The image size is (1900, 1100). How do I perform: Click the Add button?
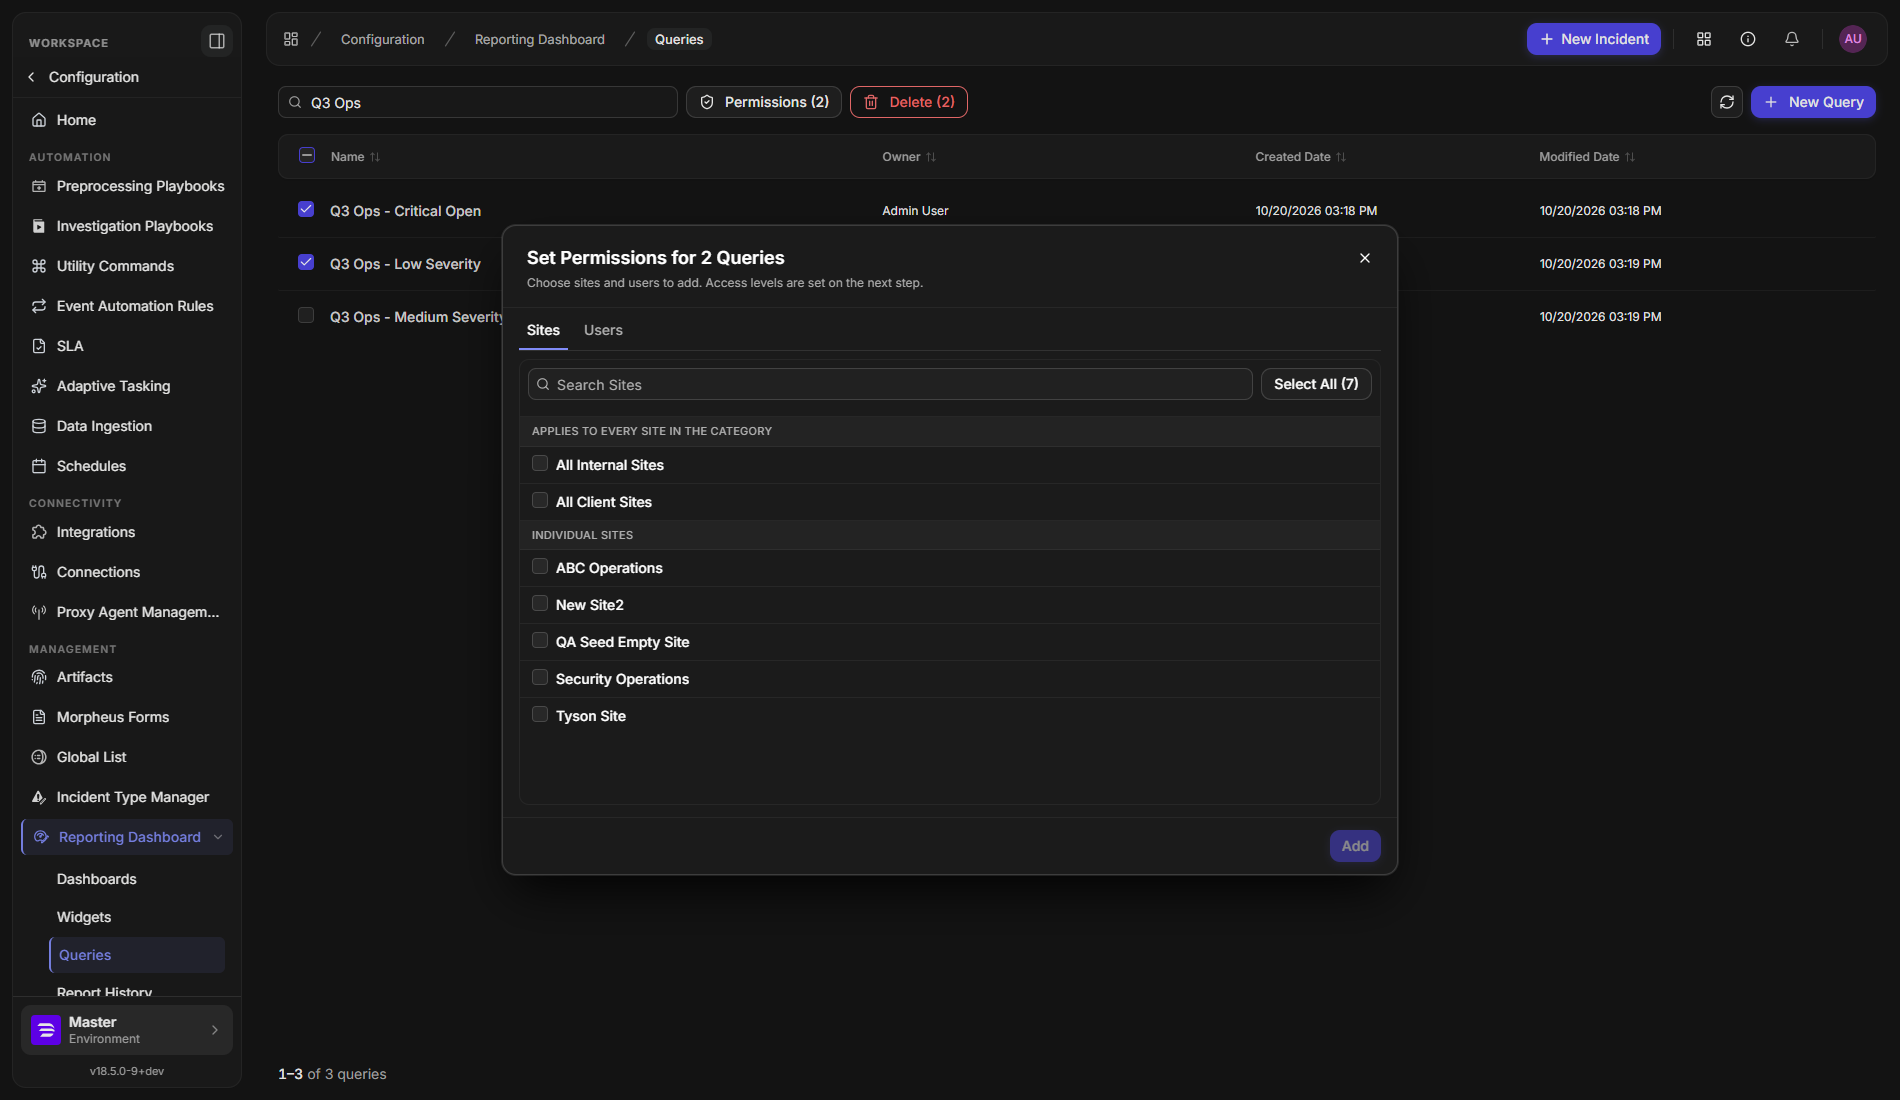click(1355, 846)
